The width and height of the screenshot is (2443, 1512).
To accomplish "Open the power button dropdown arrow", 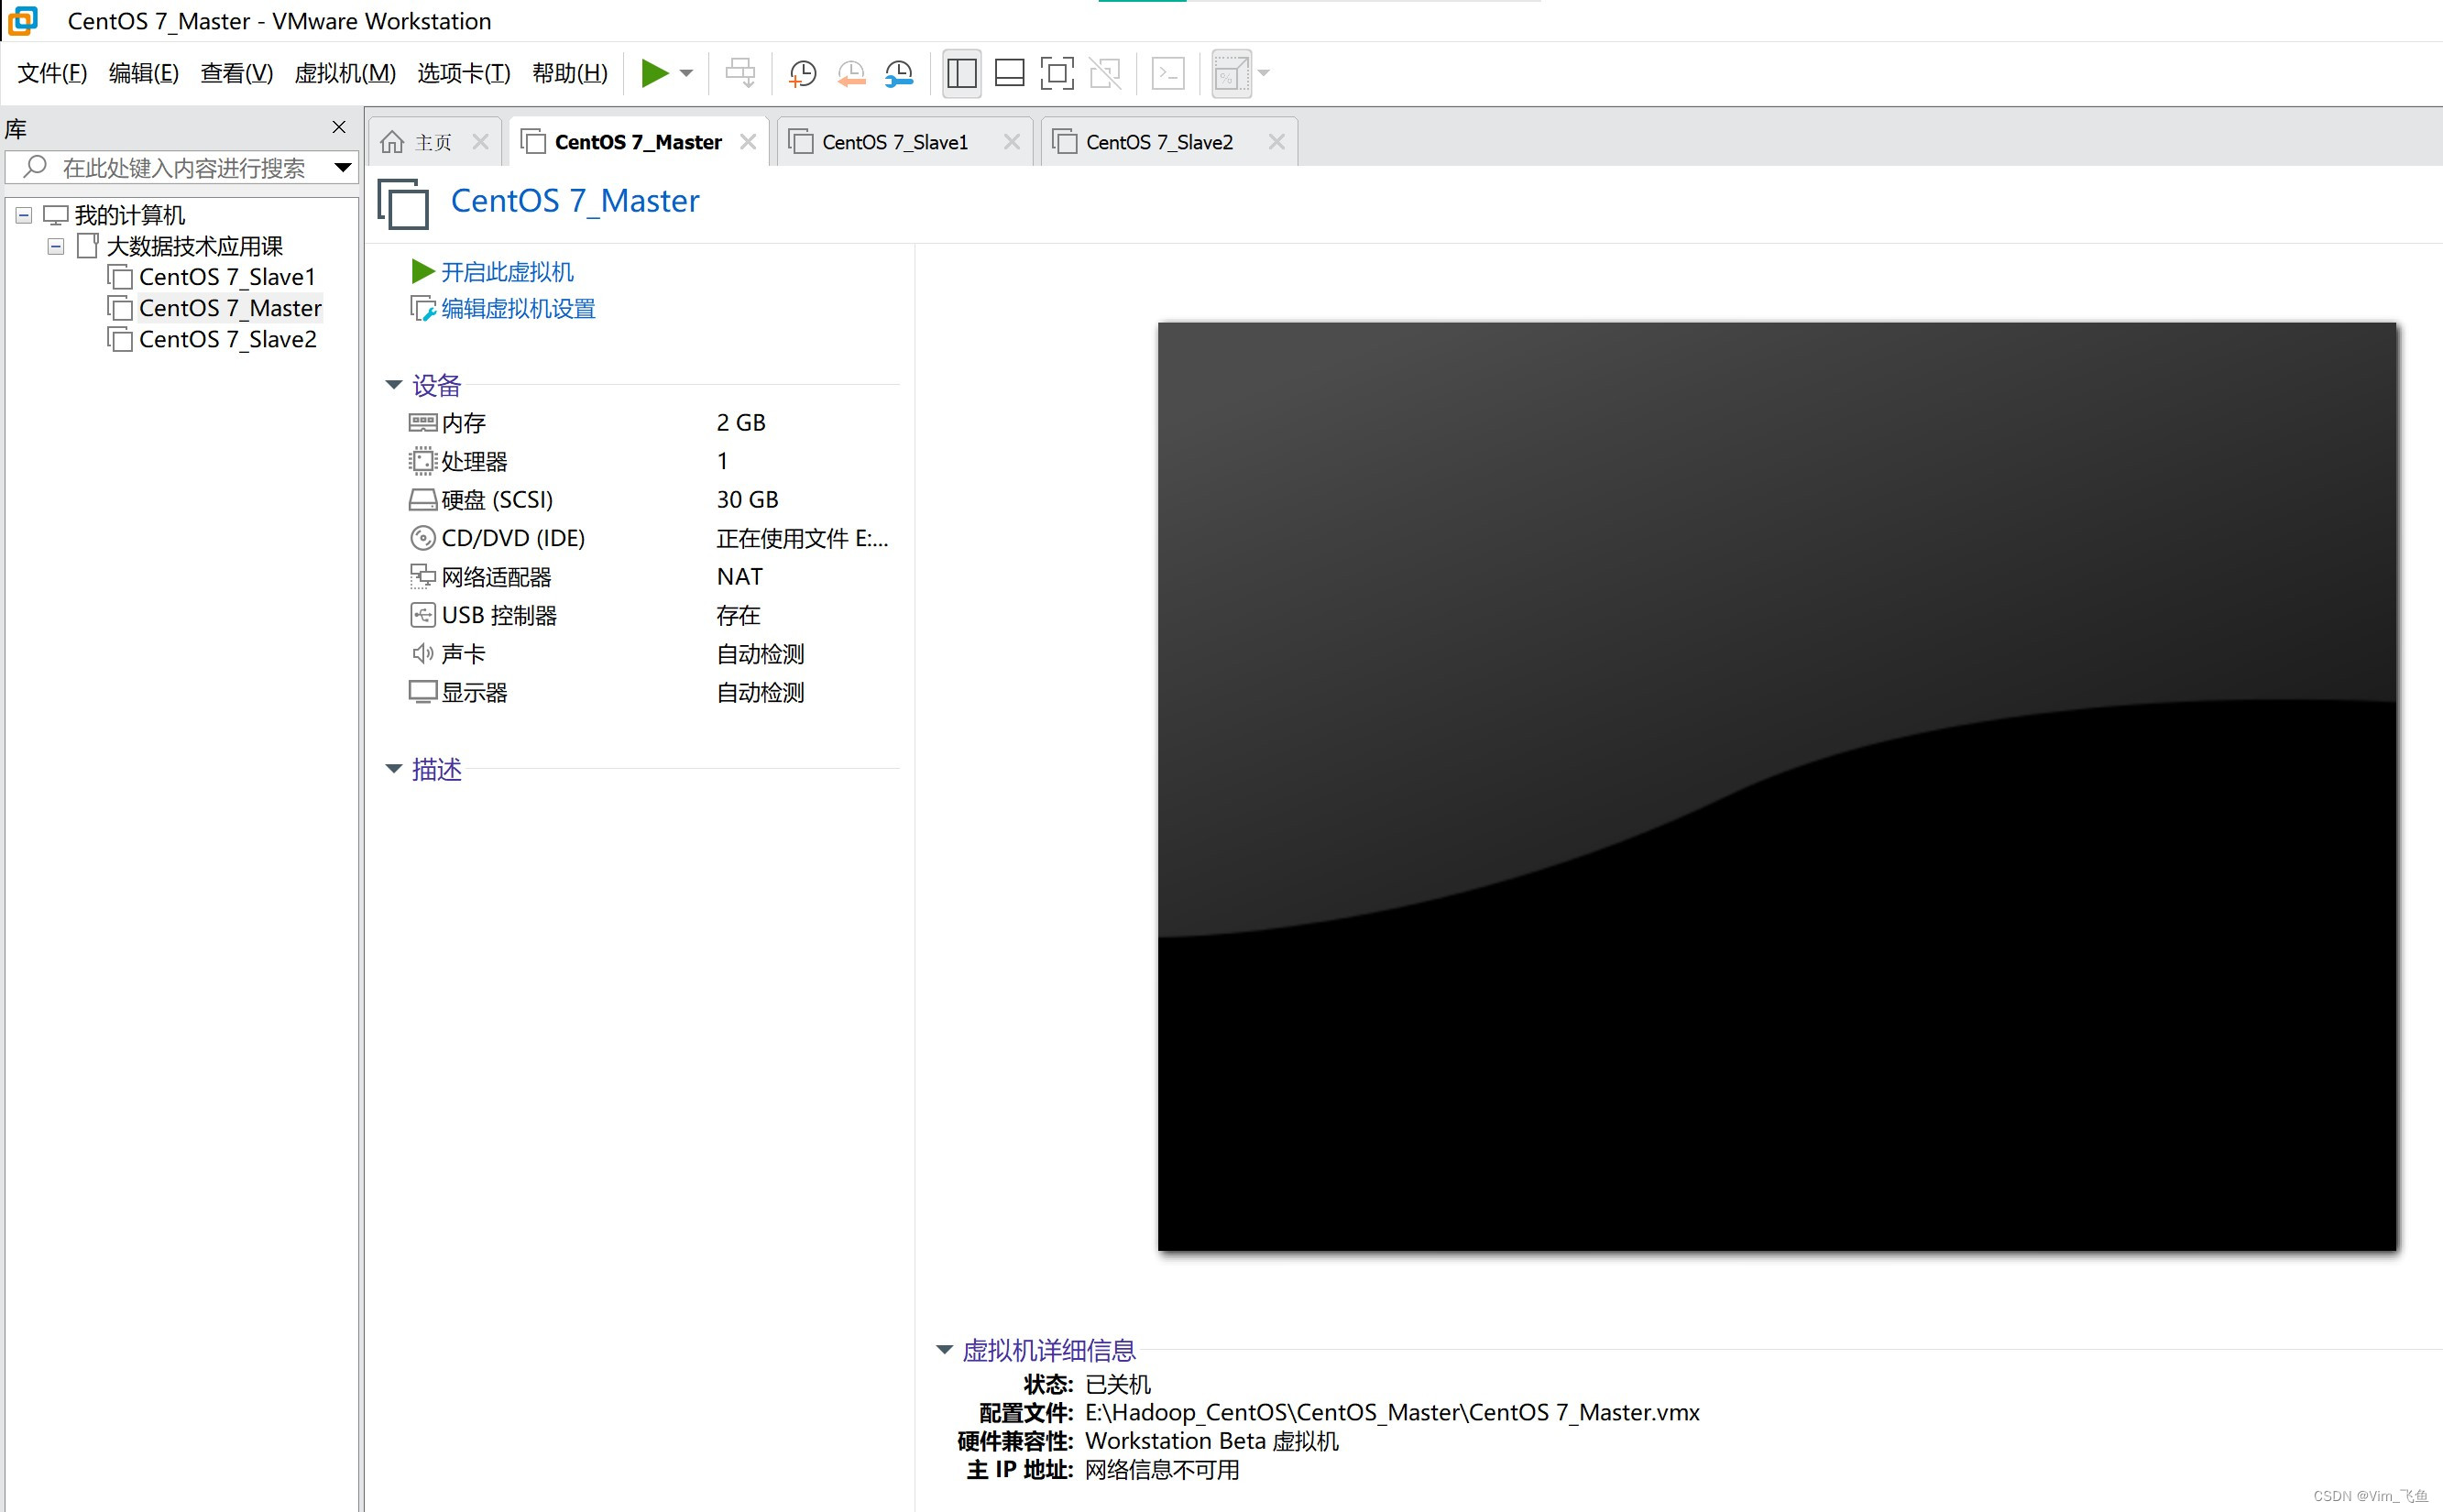I will 686,73.
